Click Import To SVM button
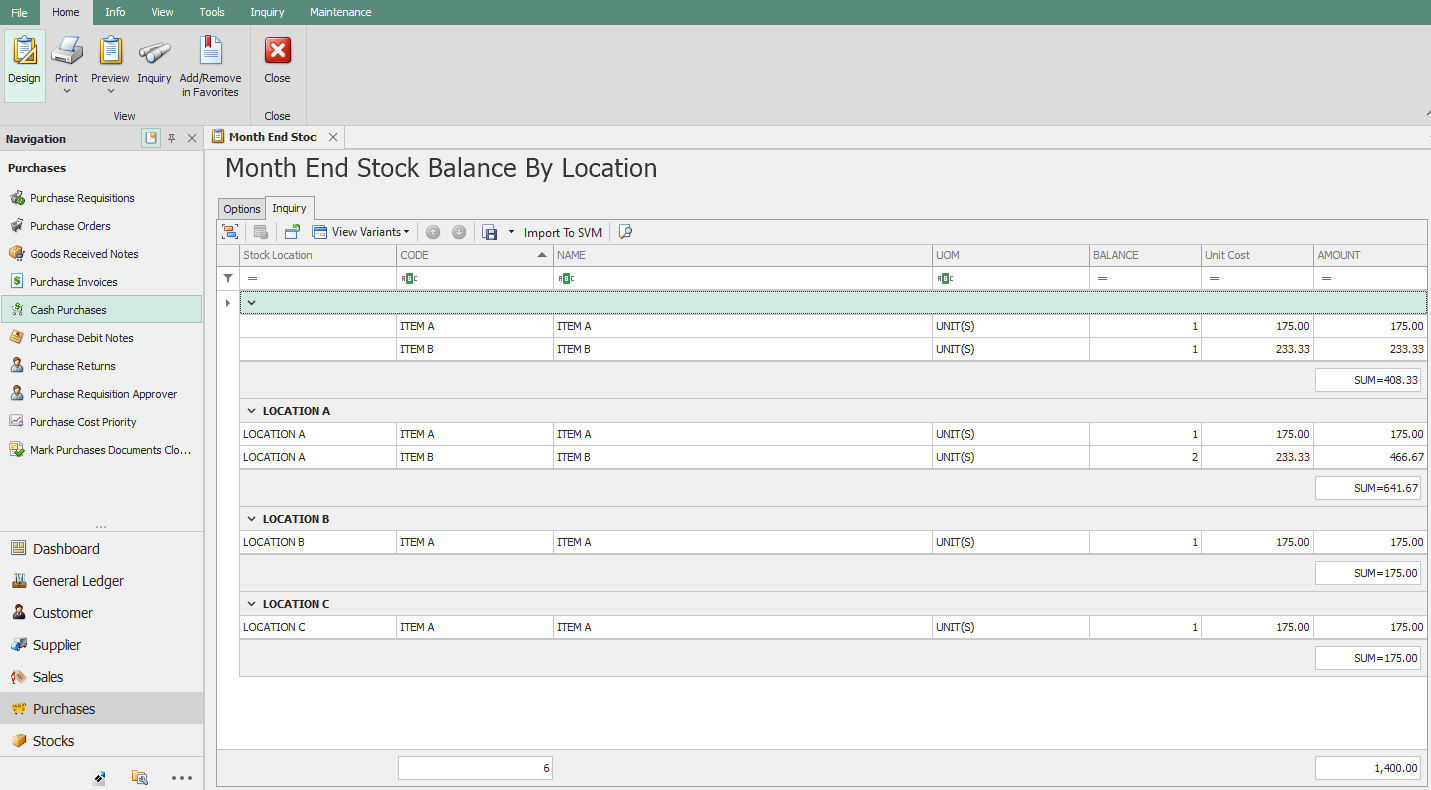Screen dimensions: 1431x790 (x=563, y=232)
